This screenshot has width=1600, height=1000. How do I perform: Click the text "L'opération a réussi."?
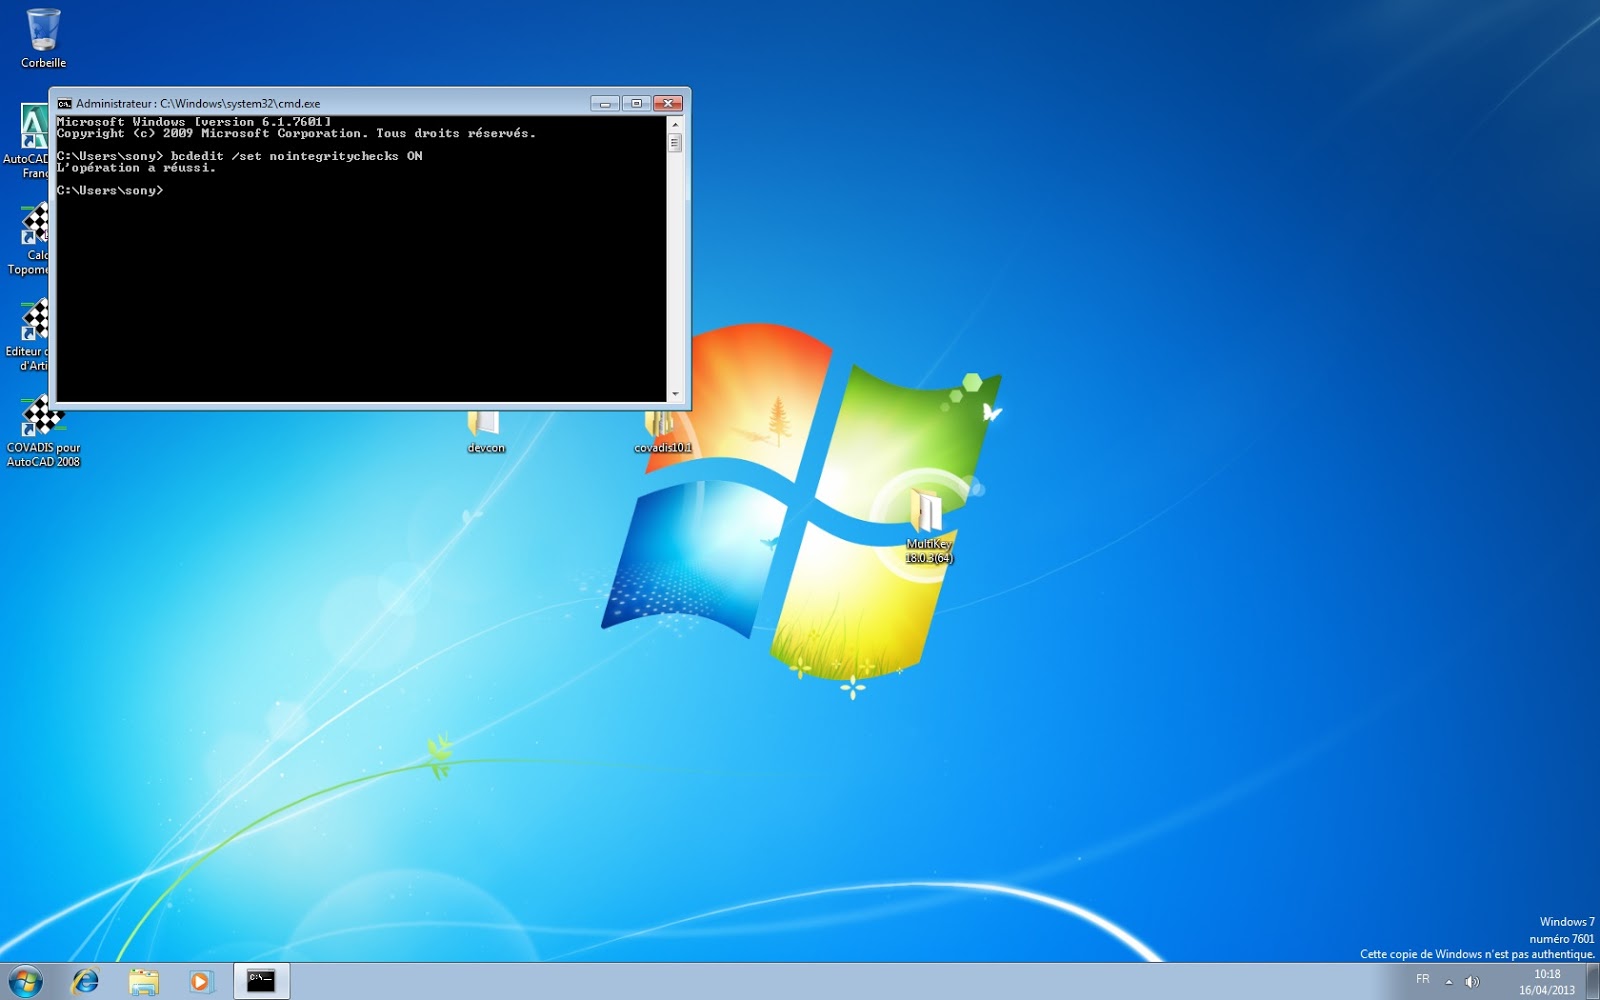click(x=136, y=168)
